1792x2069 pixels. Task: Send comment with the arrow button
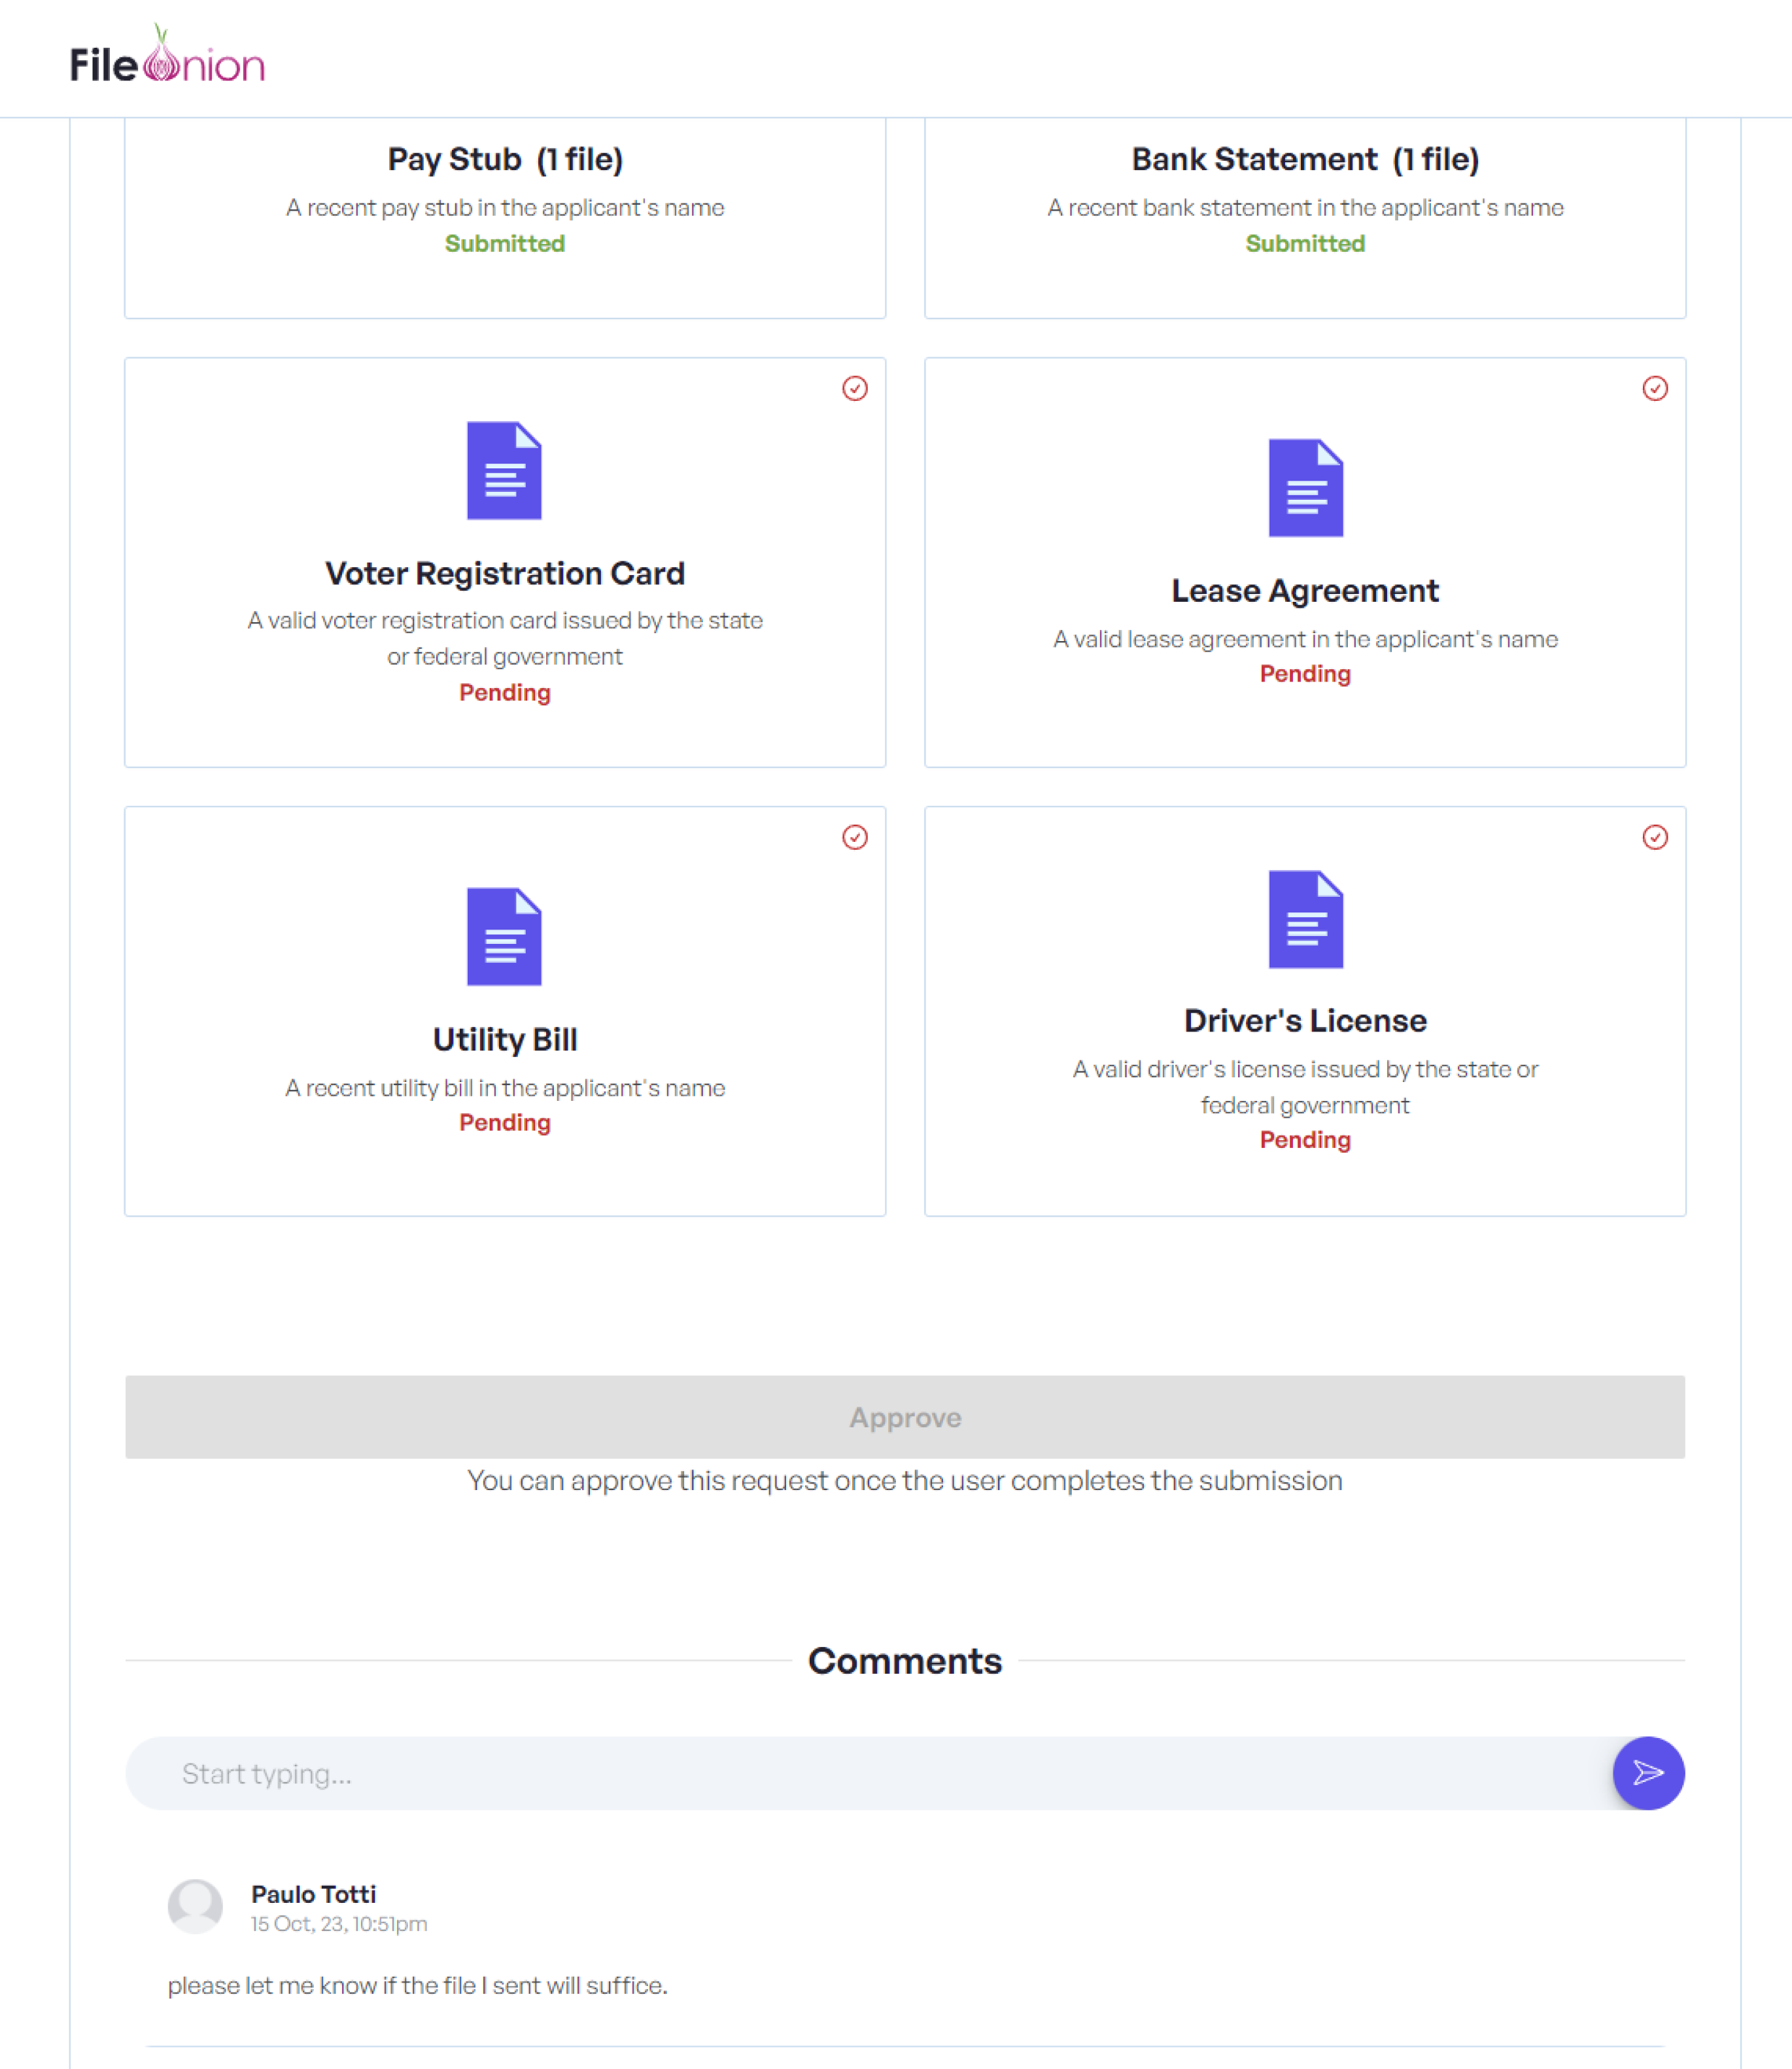pos(1648,1773)
